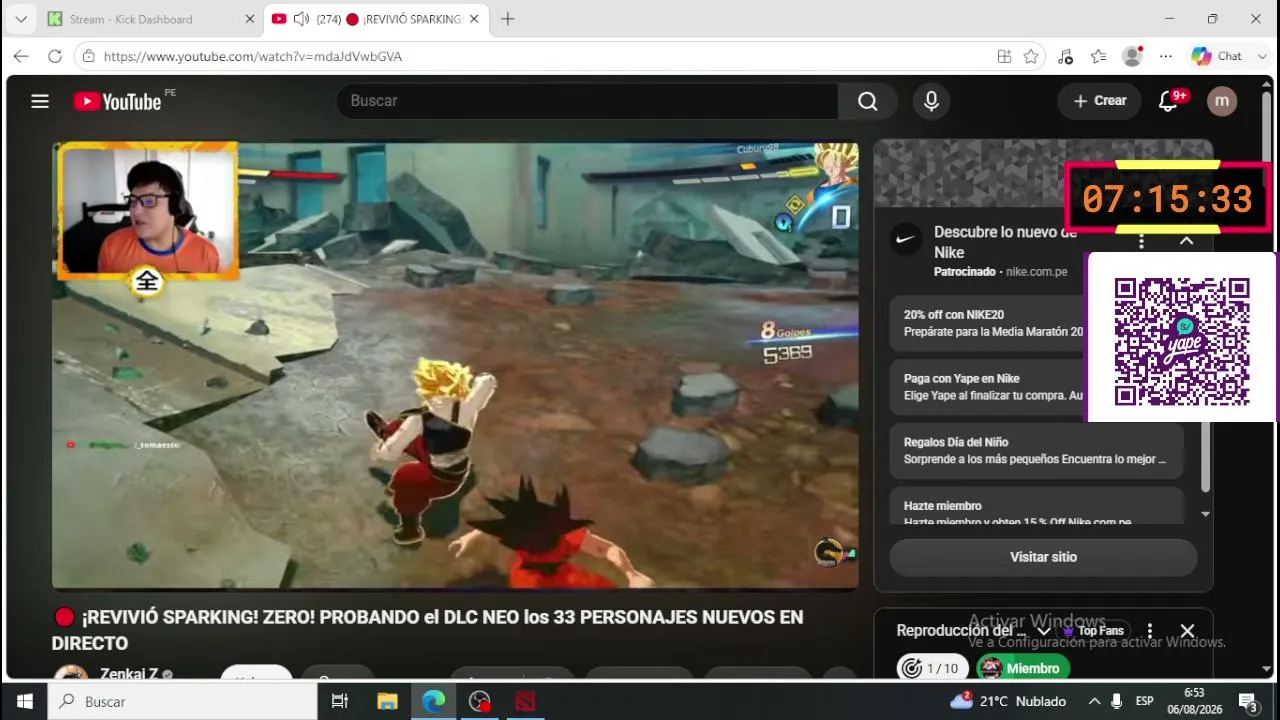Click the YouTube Buscar search field
The width and height of the screenshot is (1280, 720).
(x=587, y=101)
